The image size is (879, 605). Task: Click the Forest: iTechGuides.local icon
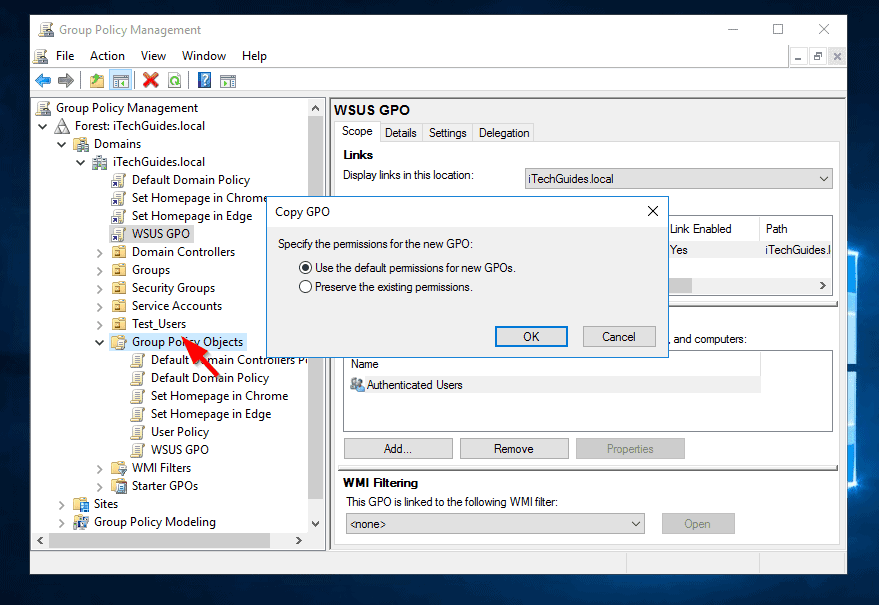62,126
